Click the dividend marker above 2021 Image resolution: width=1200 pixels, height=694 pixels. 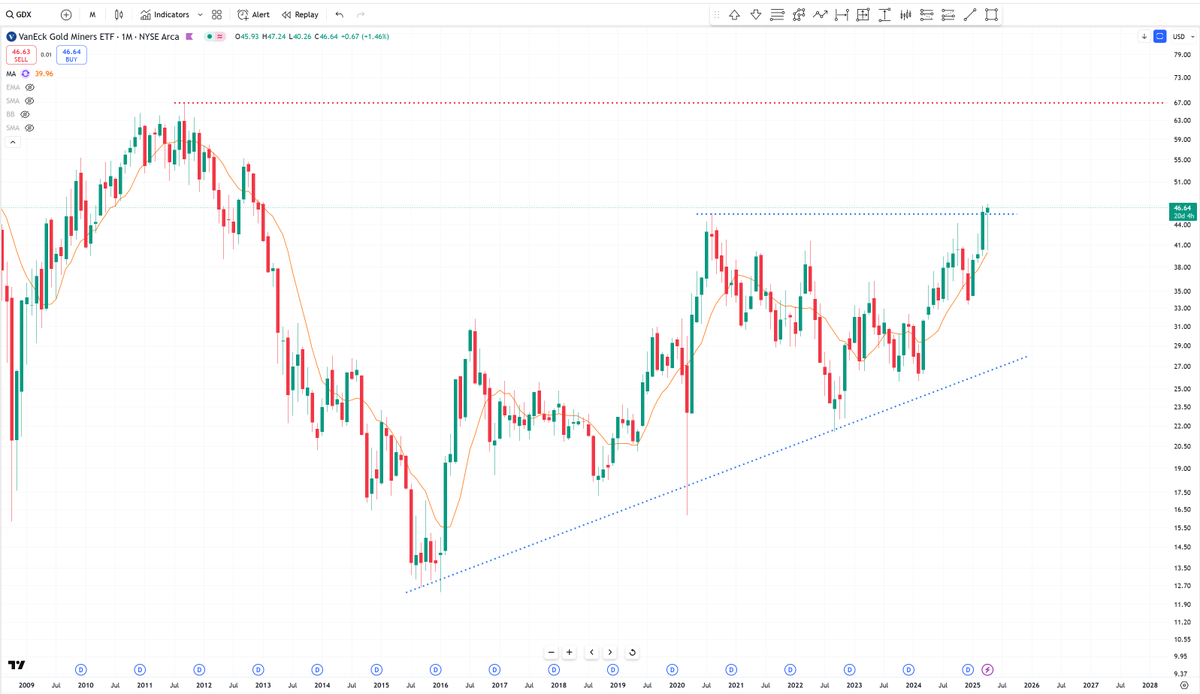tap(731, 668)
